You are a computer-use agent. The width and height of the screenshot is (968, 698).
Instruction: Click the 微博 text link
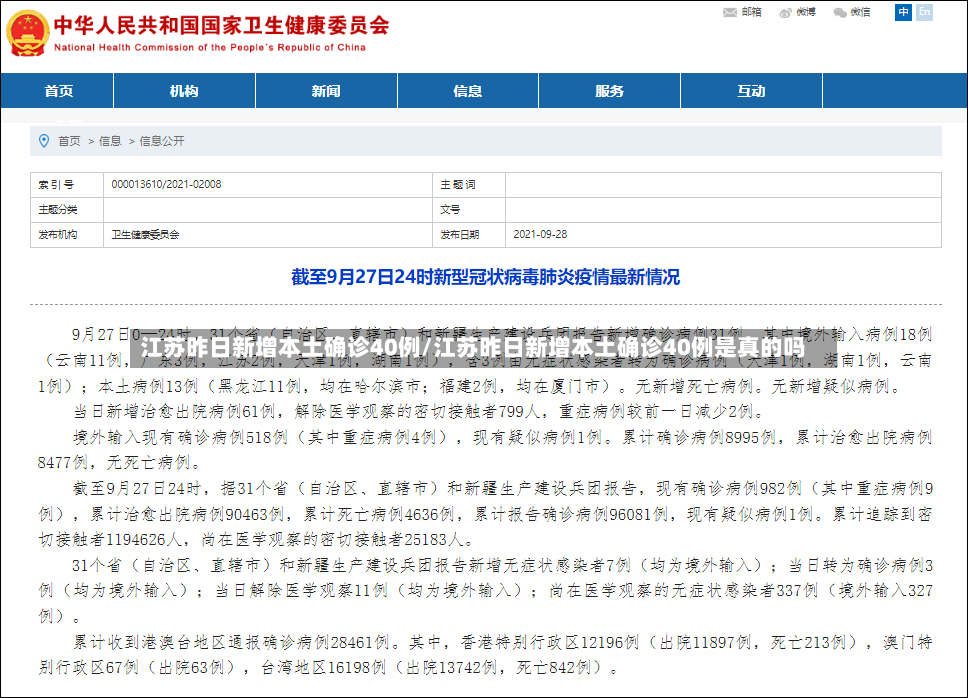click(x=806, y=12)
